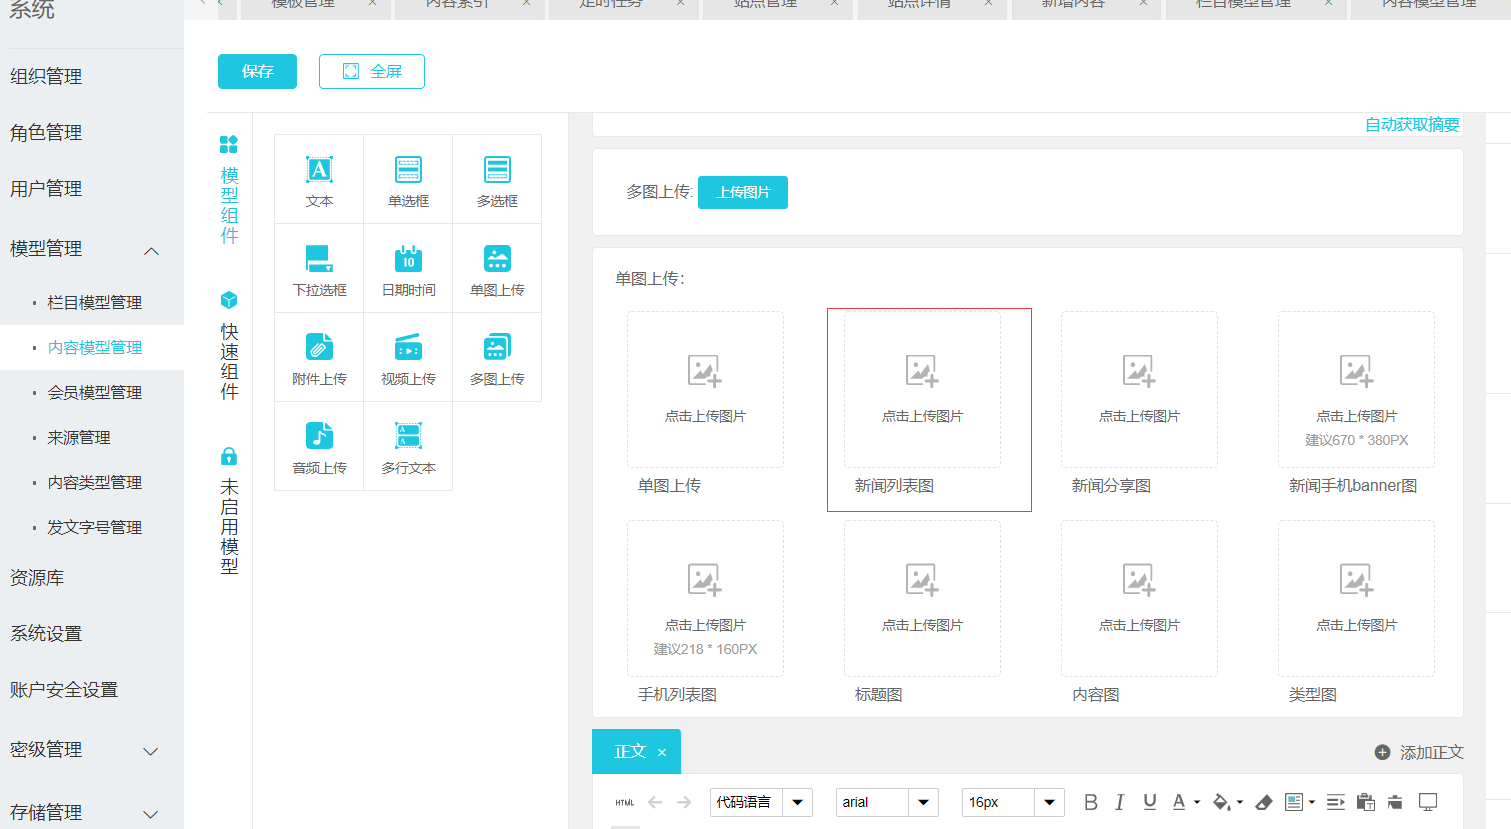Open the background fill color picker
This screenshot has height=829, width=1511.
1222,802
